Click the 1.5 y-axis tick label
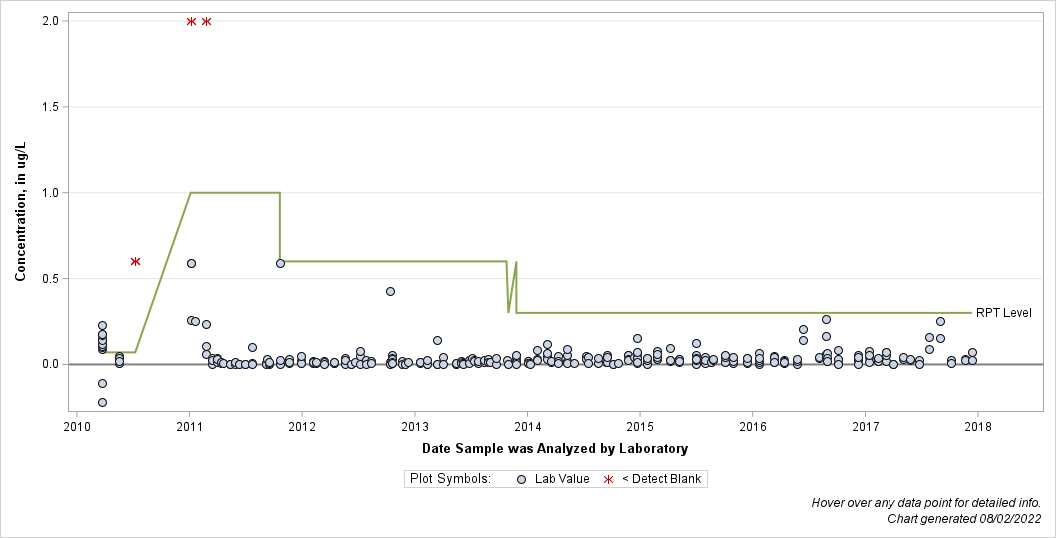Image resolution: width=1056 pixels, height=538 pixels. click(51, 107)
